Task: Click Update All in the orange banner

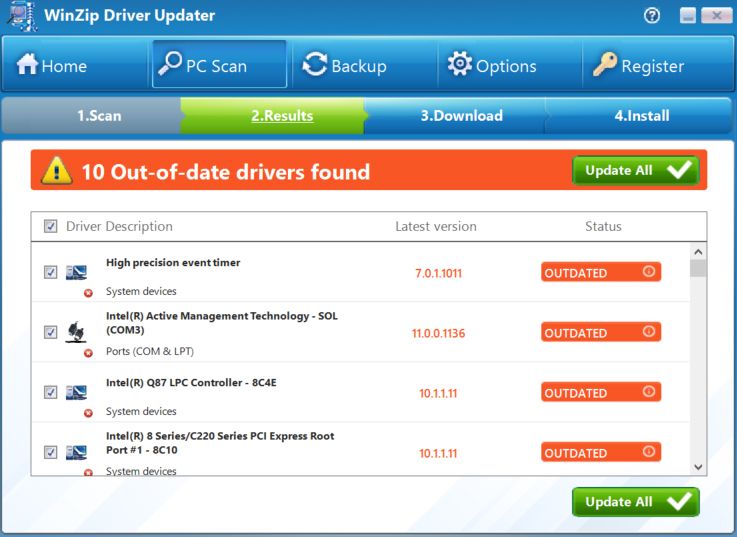Action: [x=635, y=170]
